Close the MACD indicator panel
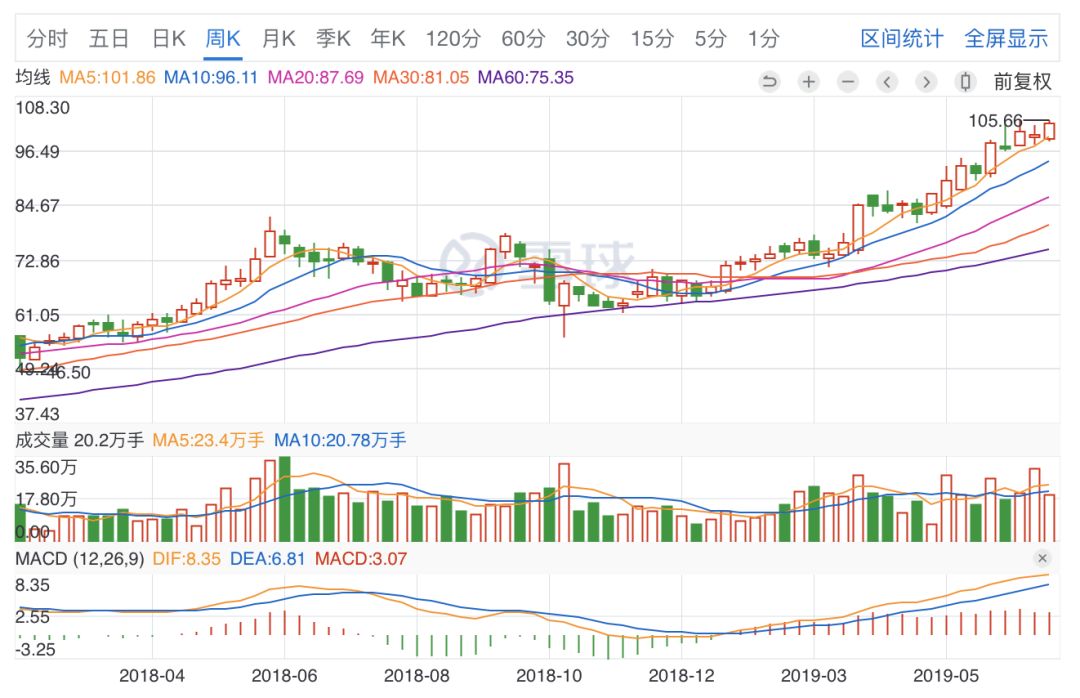The image size is (1080, 698). point(1042,558)
